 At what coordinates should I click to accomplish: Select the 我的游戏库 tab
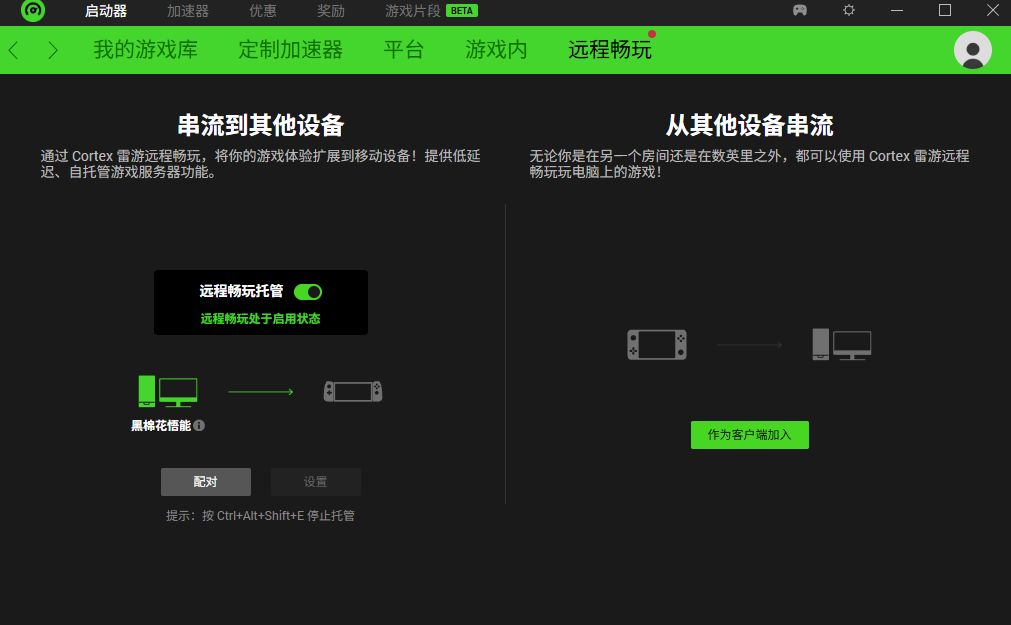(x=145, y=50)
